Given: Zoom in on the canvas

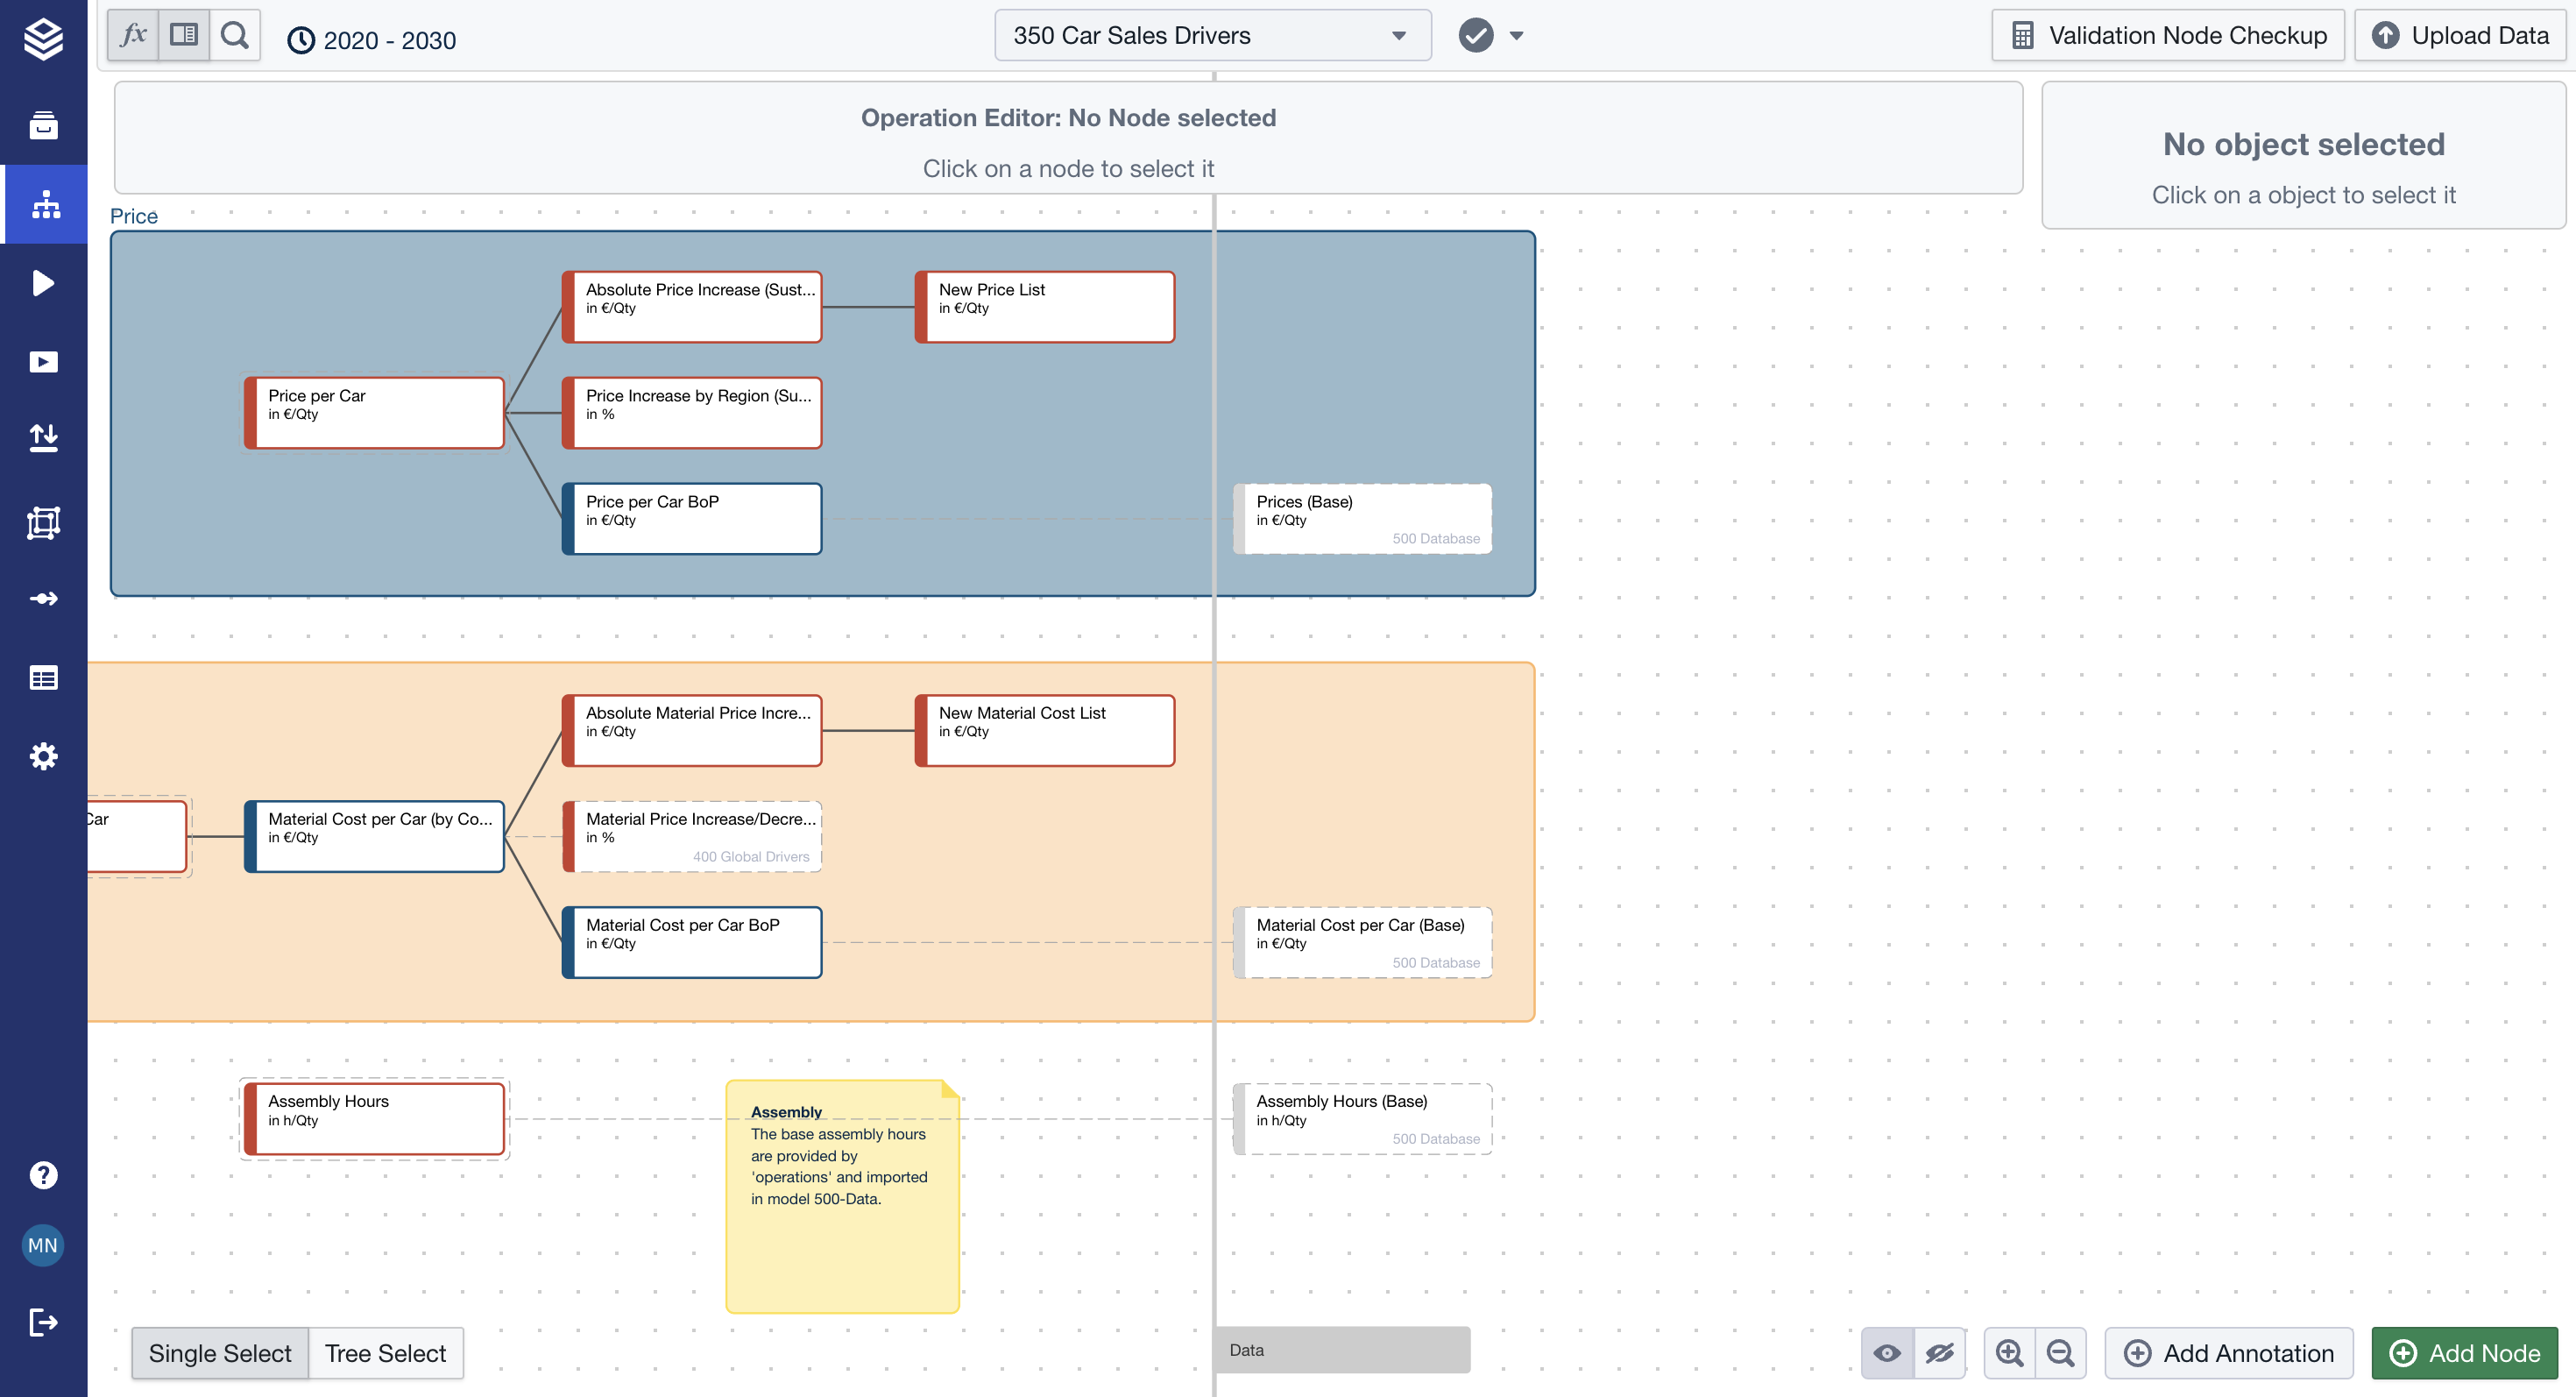Looking at the screenshot, I should [2009, 1353].
